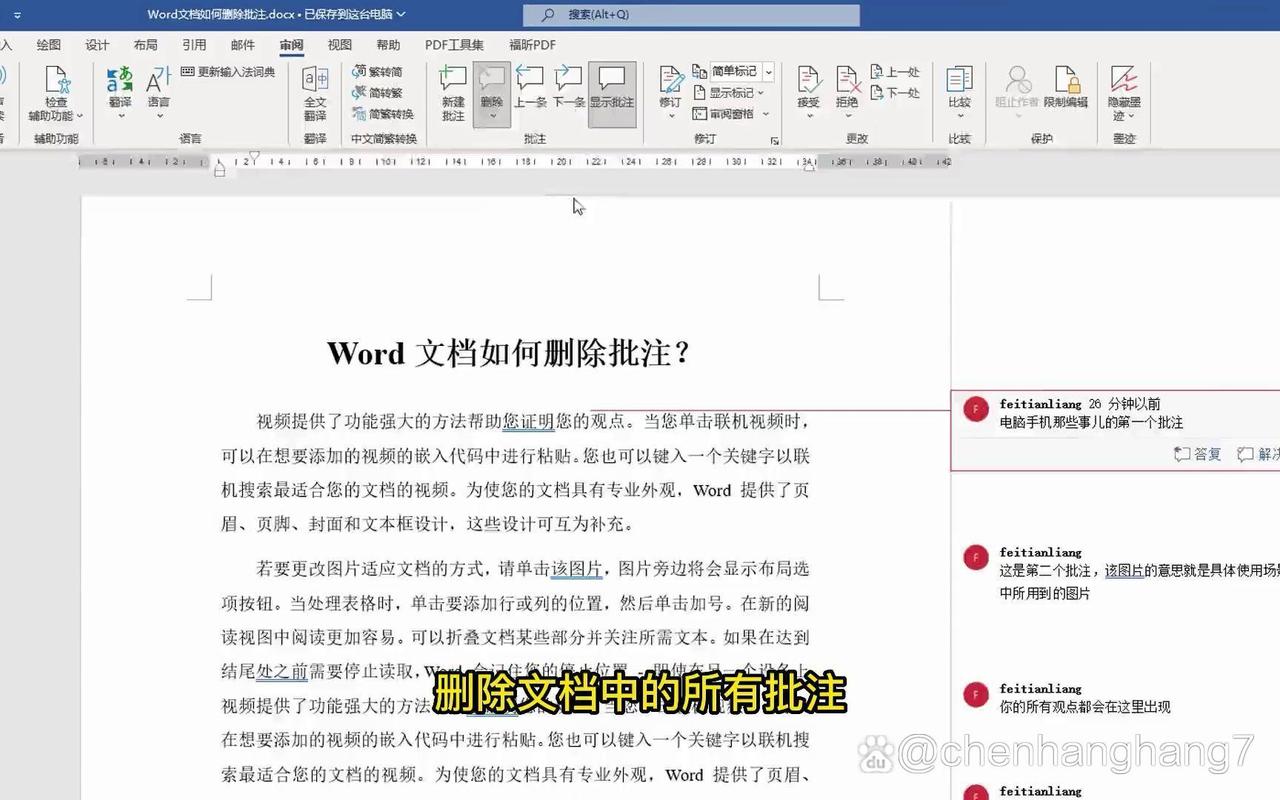Click the right indent marker on ruler
The width and height of the screenshot is (1280, 800).
click(x=809, y=168)
